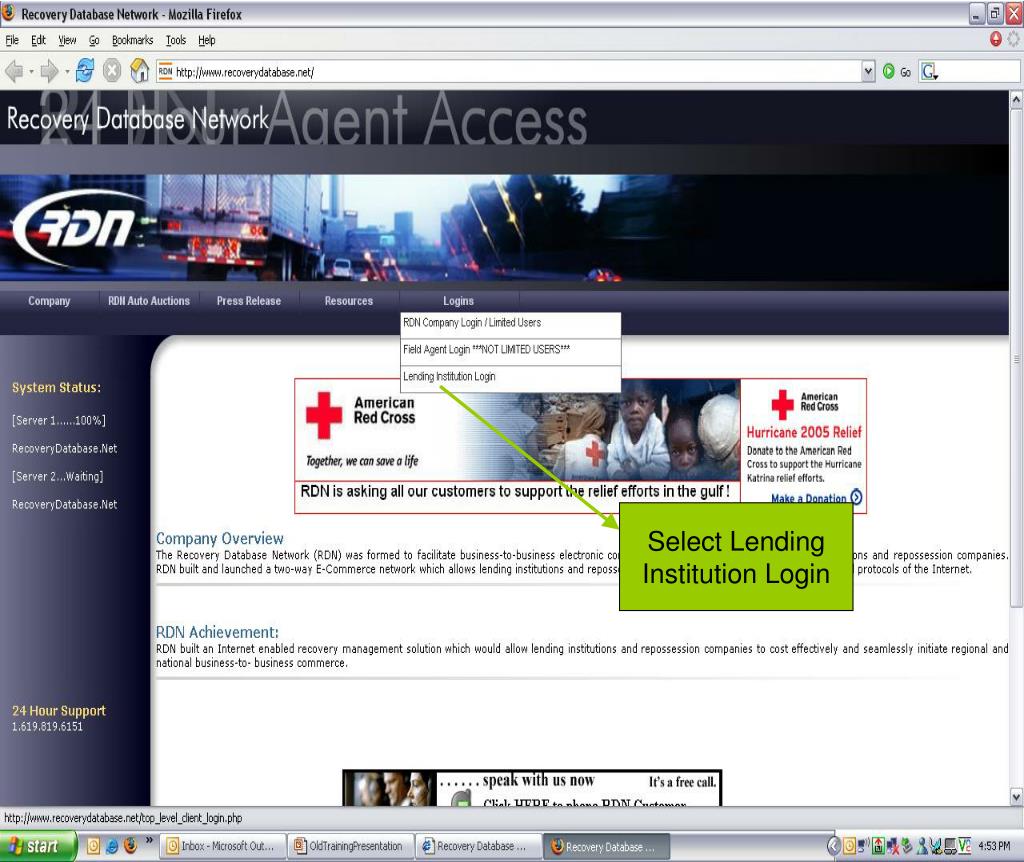Image resolution: width=1024 pixels, height=862 pixels.
Task: Launch Internet Explorer from quick launch
Action: coord(112,846)
